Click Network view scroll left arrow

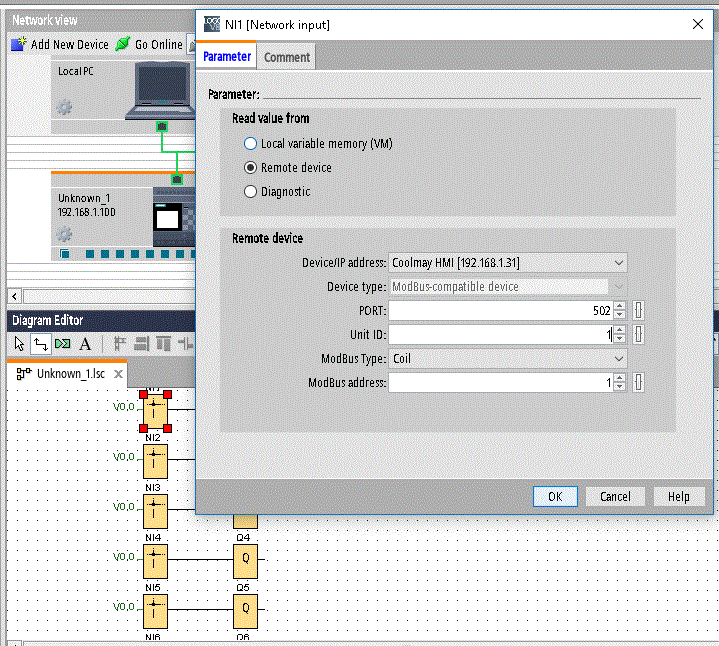point(15,296)
